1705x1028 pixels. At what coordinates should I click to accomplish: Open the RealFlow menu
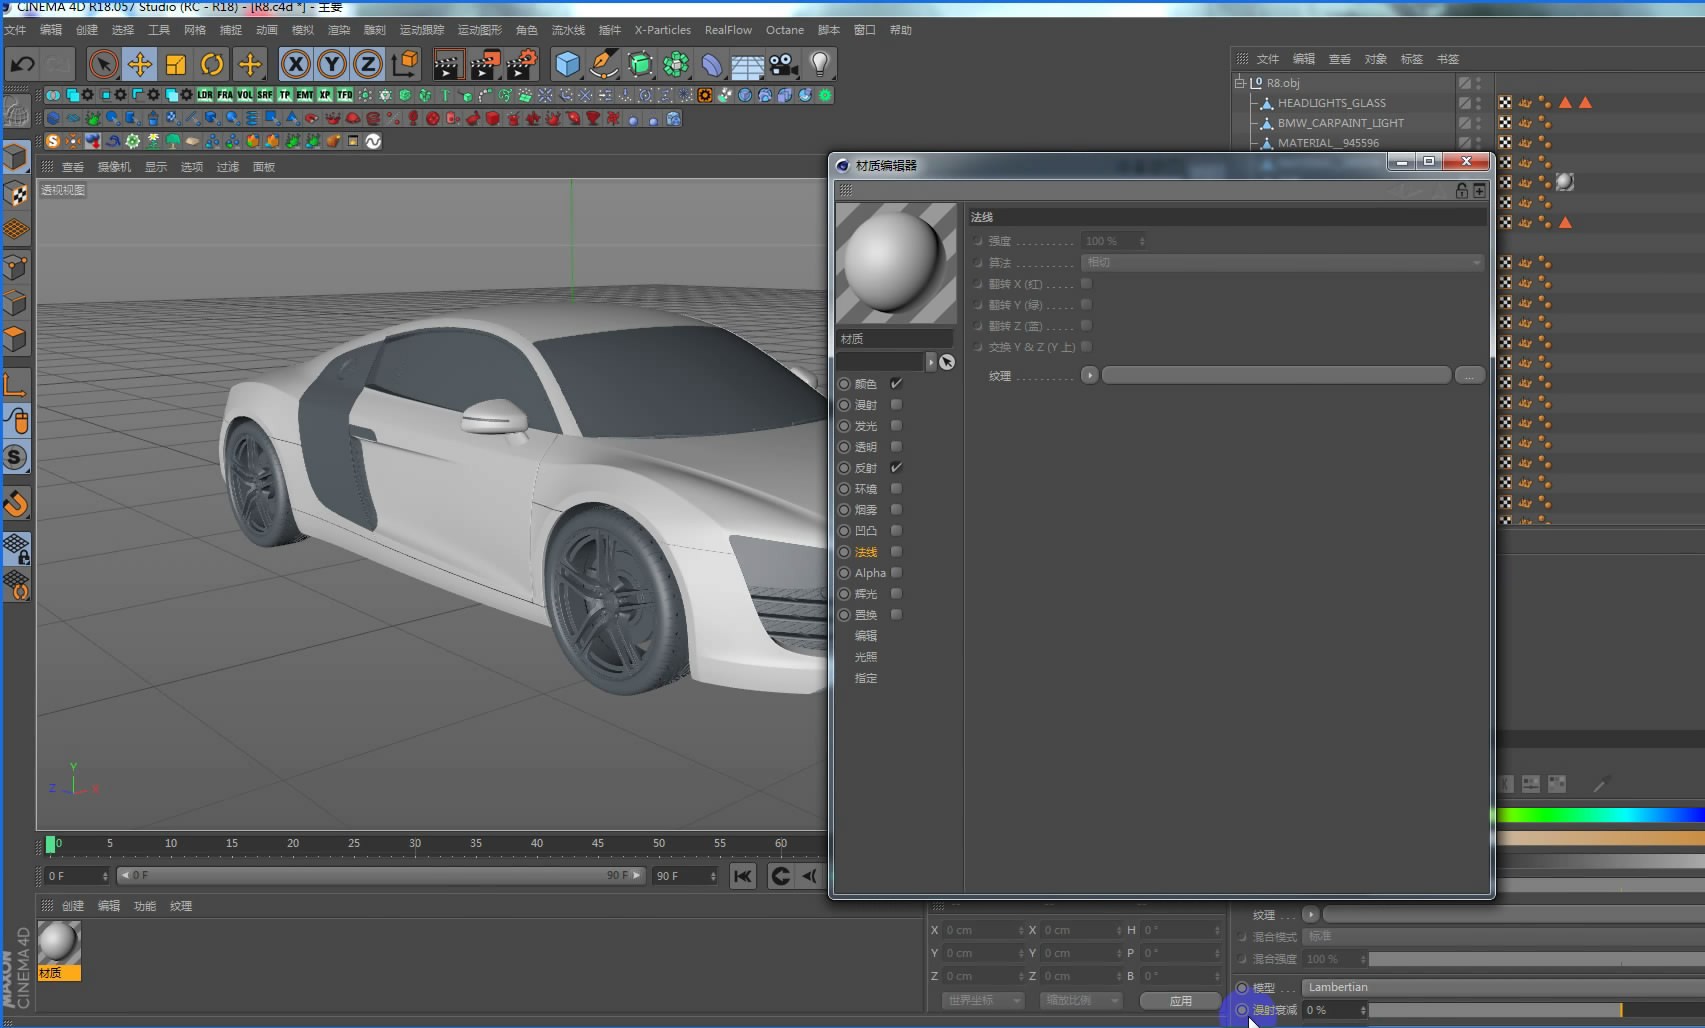tap(727, 30)
